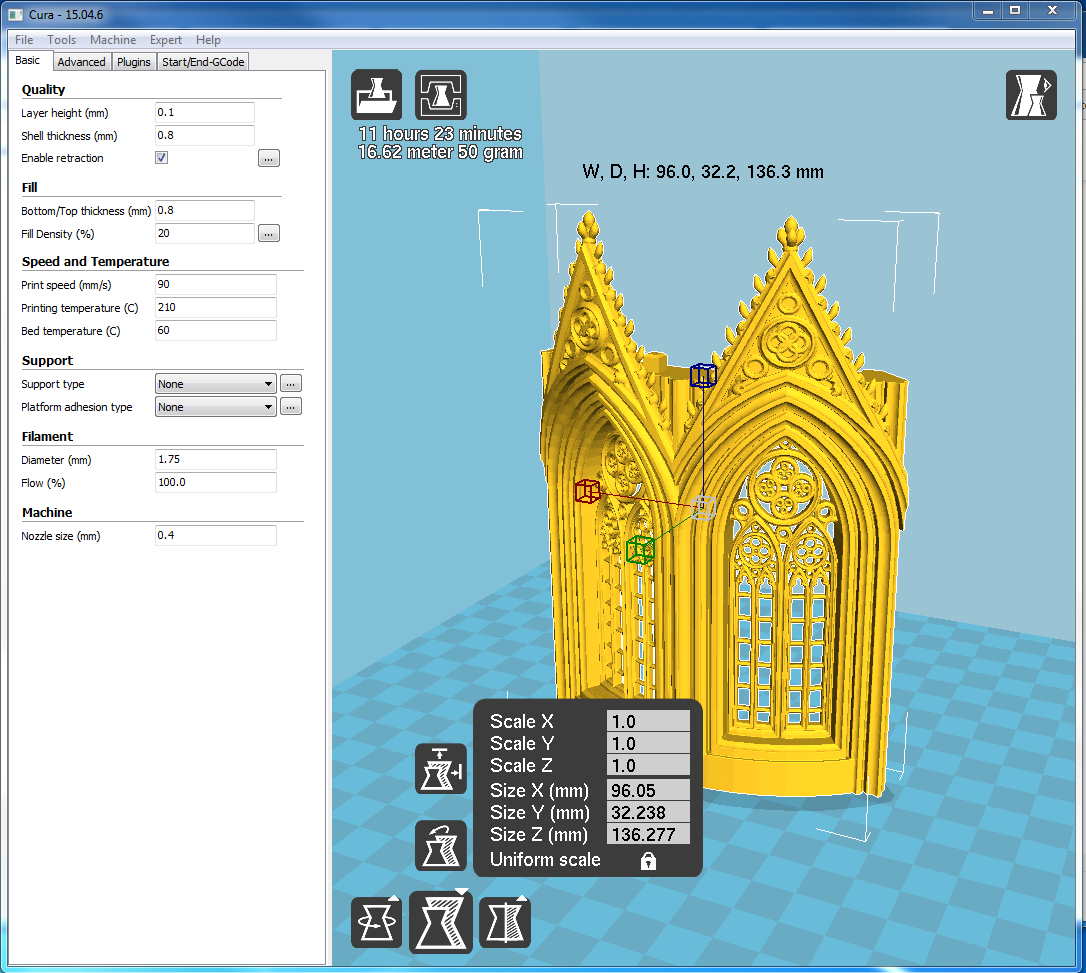The height and width of the screenshot is (973, 1086).
Task: Click the Reset scale icon
Action: pyautogui.click(x=441, y=846)
